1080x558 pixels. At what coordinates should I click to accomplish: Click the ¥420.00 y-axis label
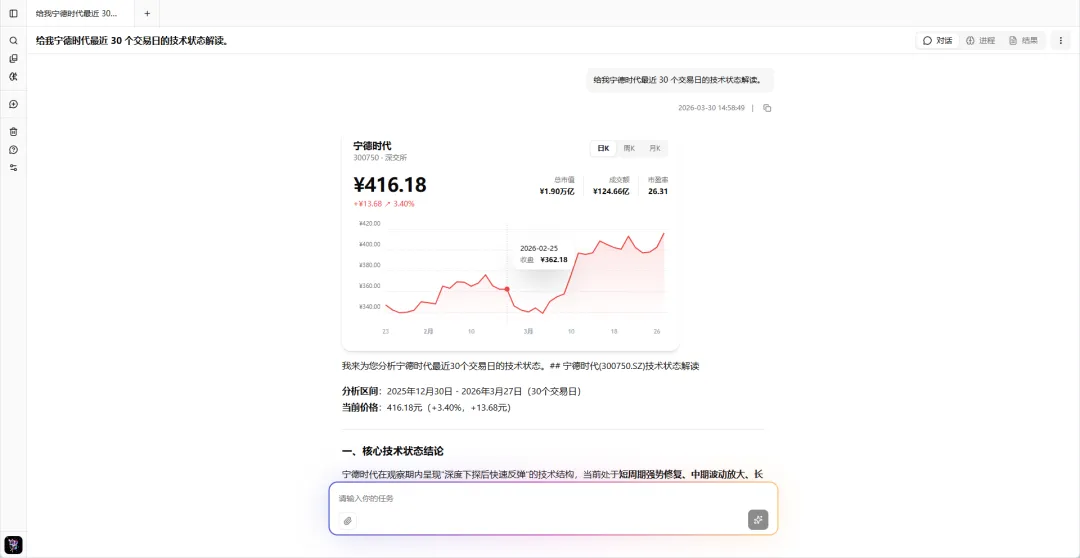click(x=370, y=224)
